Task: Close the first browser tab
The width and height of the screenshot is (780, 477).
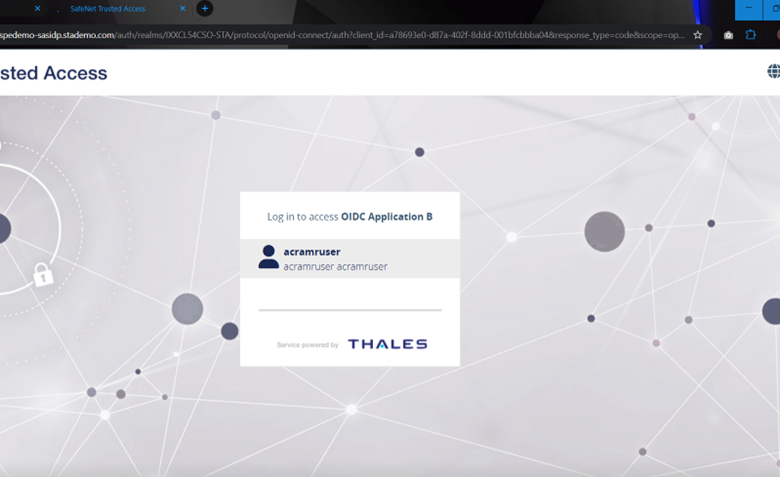Action: pos(38,9)
